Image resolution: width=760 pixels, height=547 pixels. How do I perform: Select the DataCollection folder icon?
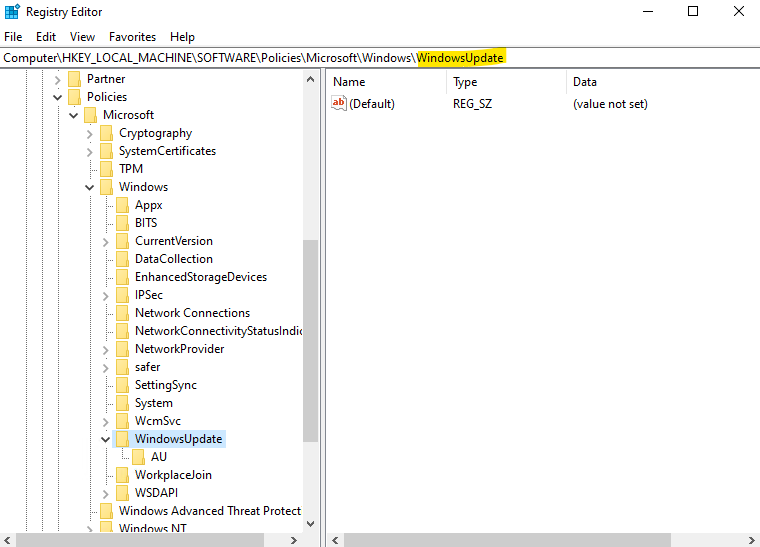[x=122, y=259]
